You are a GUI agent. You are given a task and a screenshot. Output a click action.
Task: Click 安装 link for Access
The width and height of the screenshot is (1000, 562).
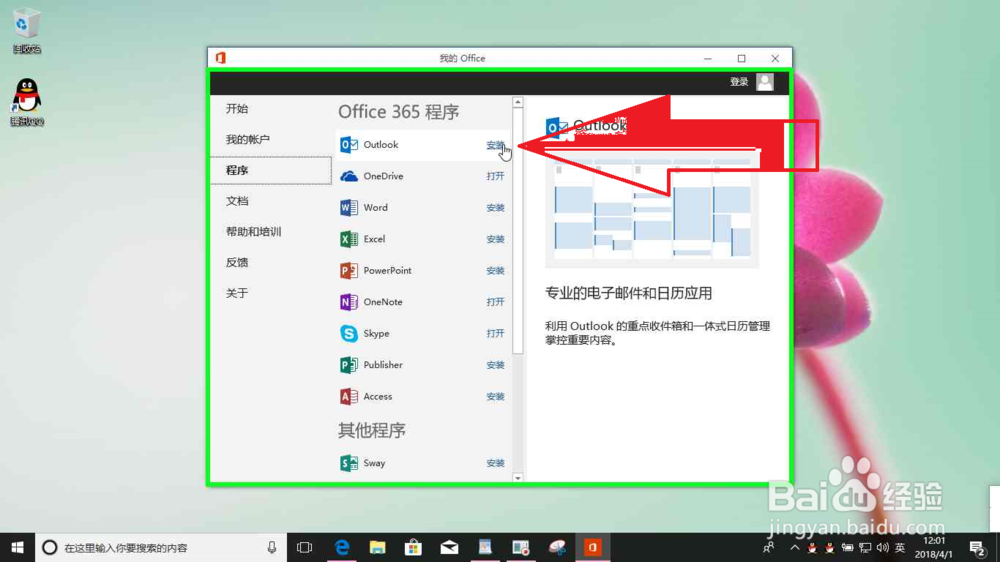coord(495,397)
